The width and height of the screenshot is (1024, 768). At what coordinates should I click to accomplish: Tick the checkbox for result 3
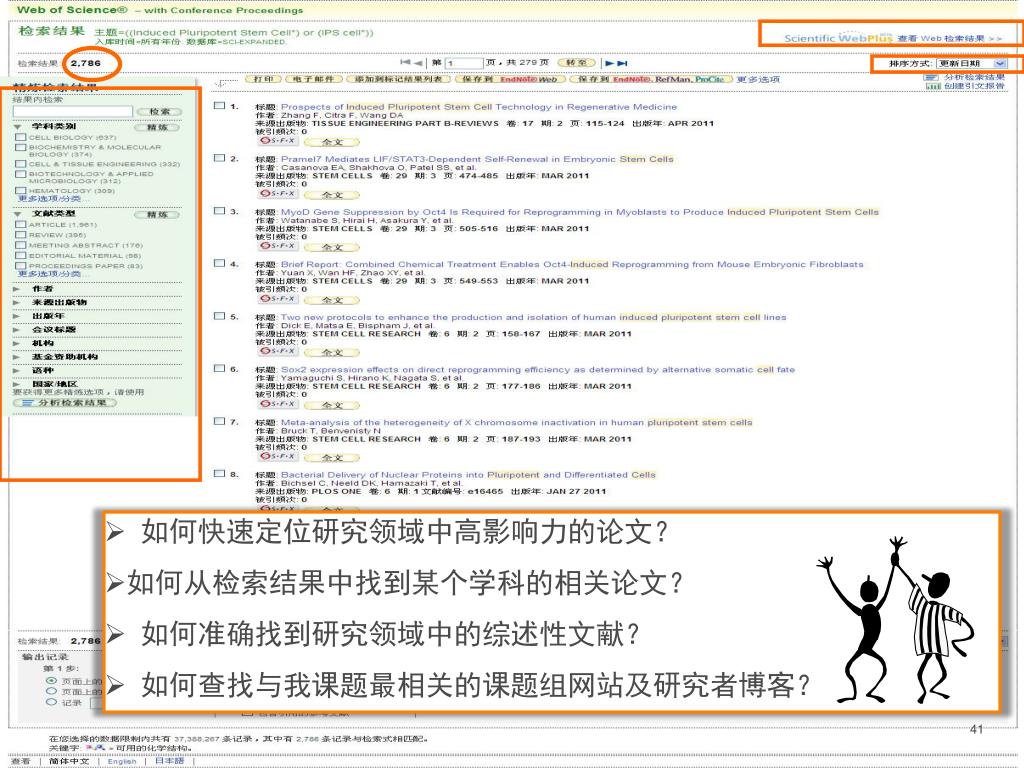(219, 210)
